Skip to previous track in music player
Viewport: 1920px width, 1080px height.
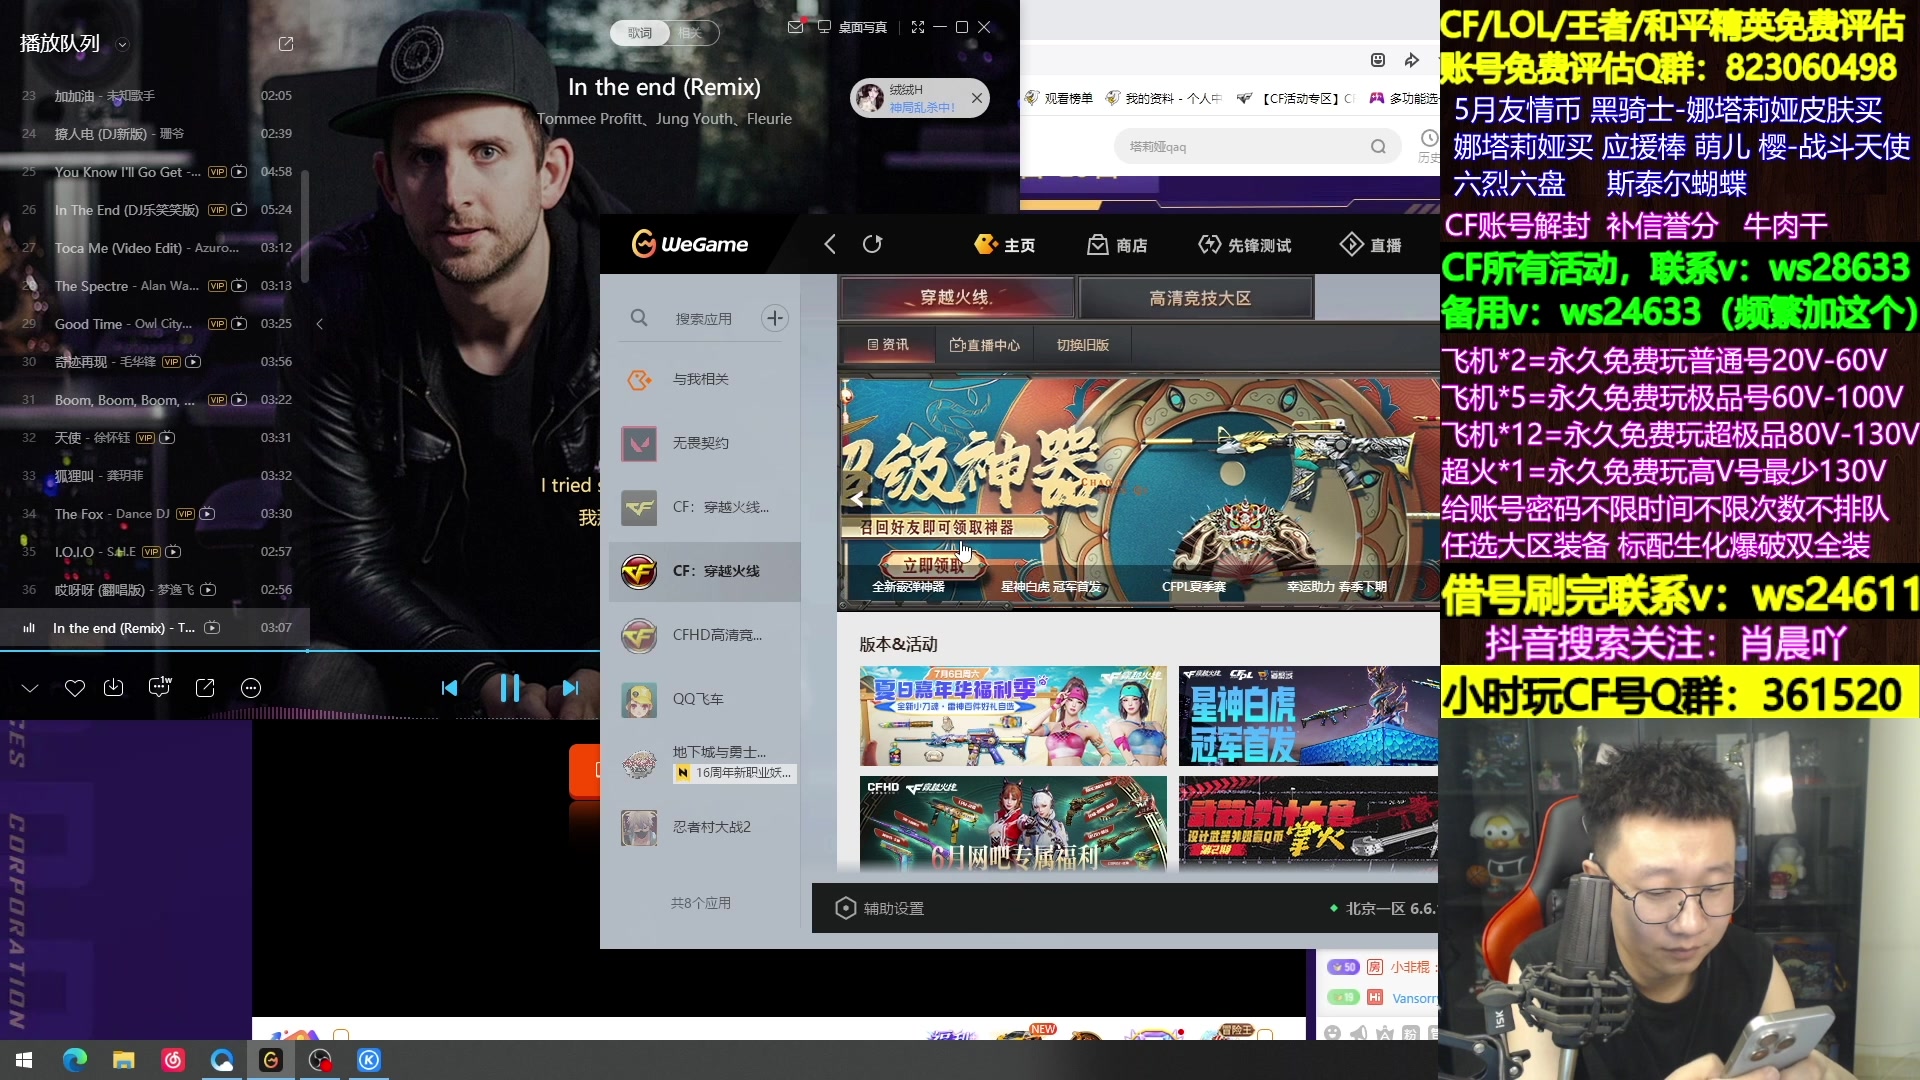450,688
